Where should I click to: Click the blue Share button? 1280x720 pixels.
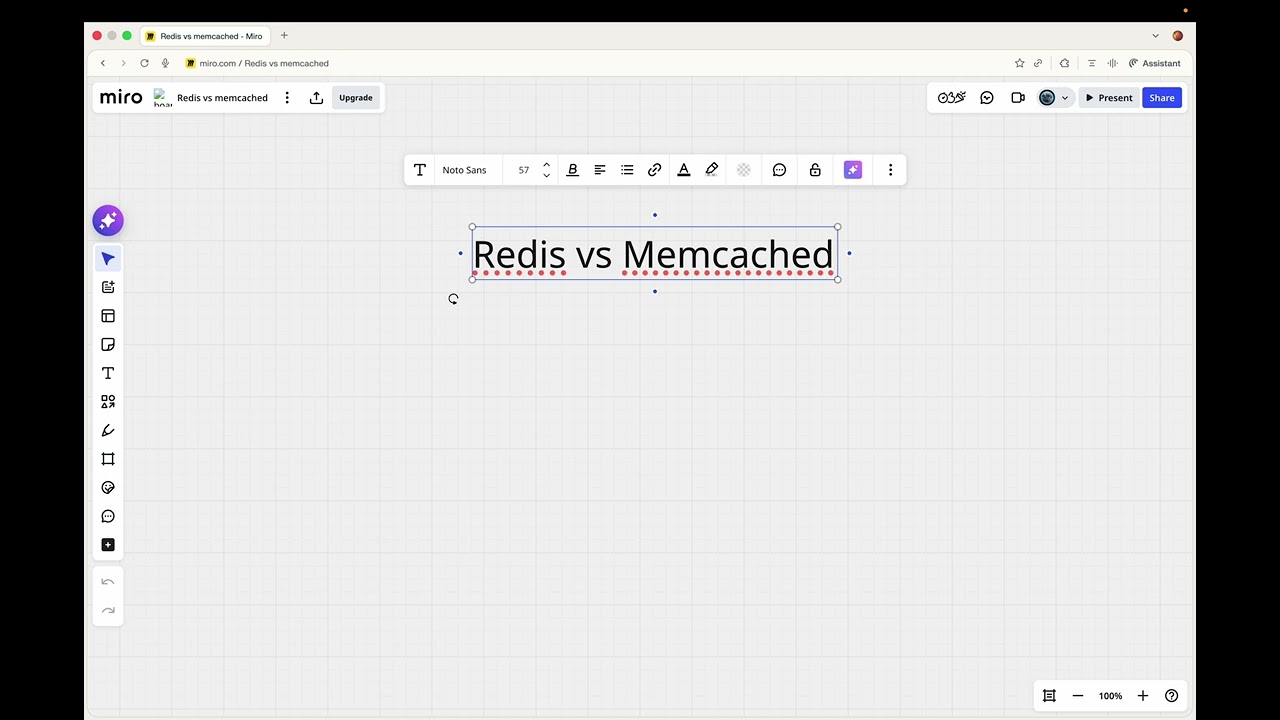(x=1162, y=98)
